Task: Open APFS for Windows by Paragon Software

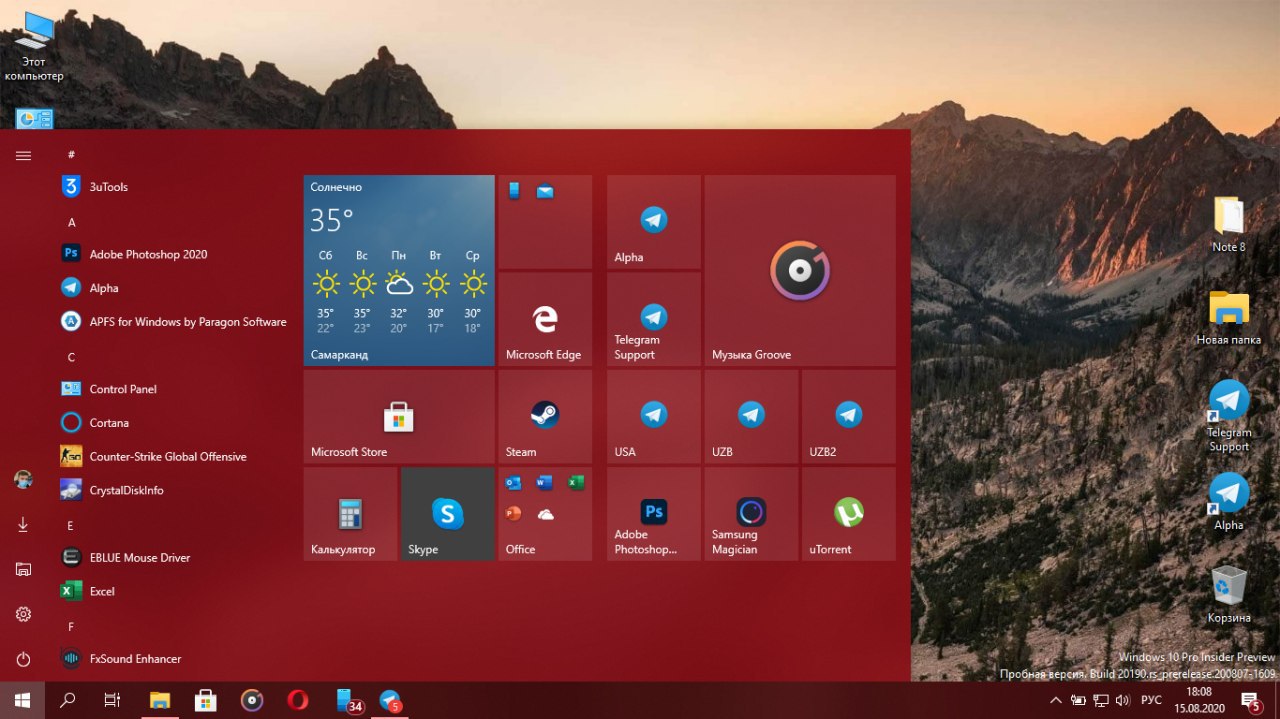Action: (x=175, y=322)
